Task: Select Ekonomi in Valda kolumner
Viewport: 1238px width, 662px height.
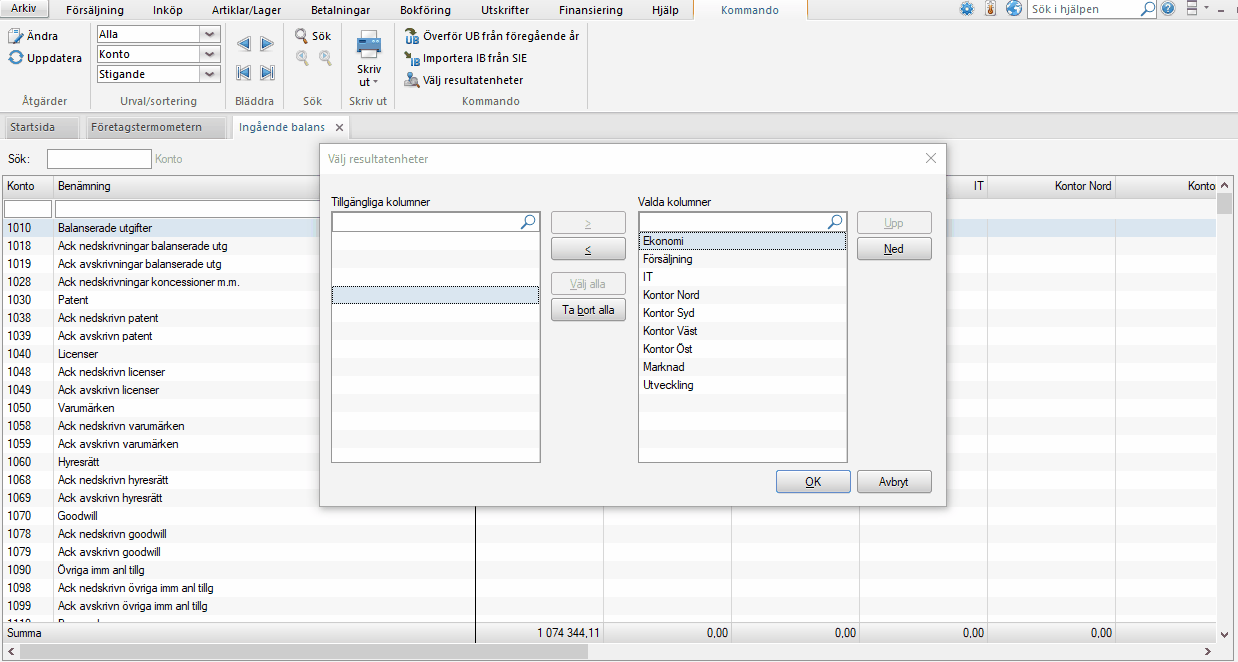Action: (x=742, y=241)
